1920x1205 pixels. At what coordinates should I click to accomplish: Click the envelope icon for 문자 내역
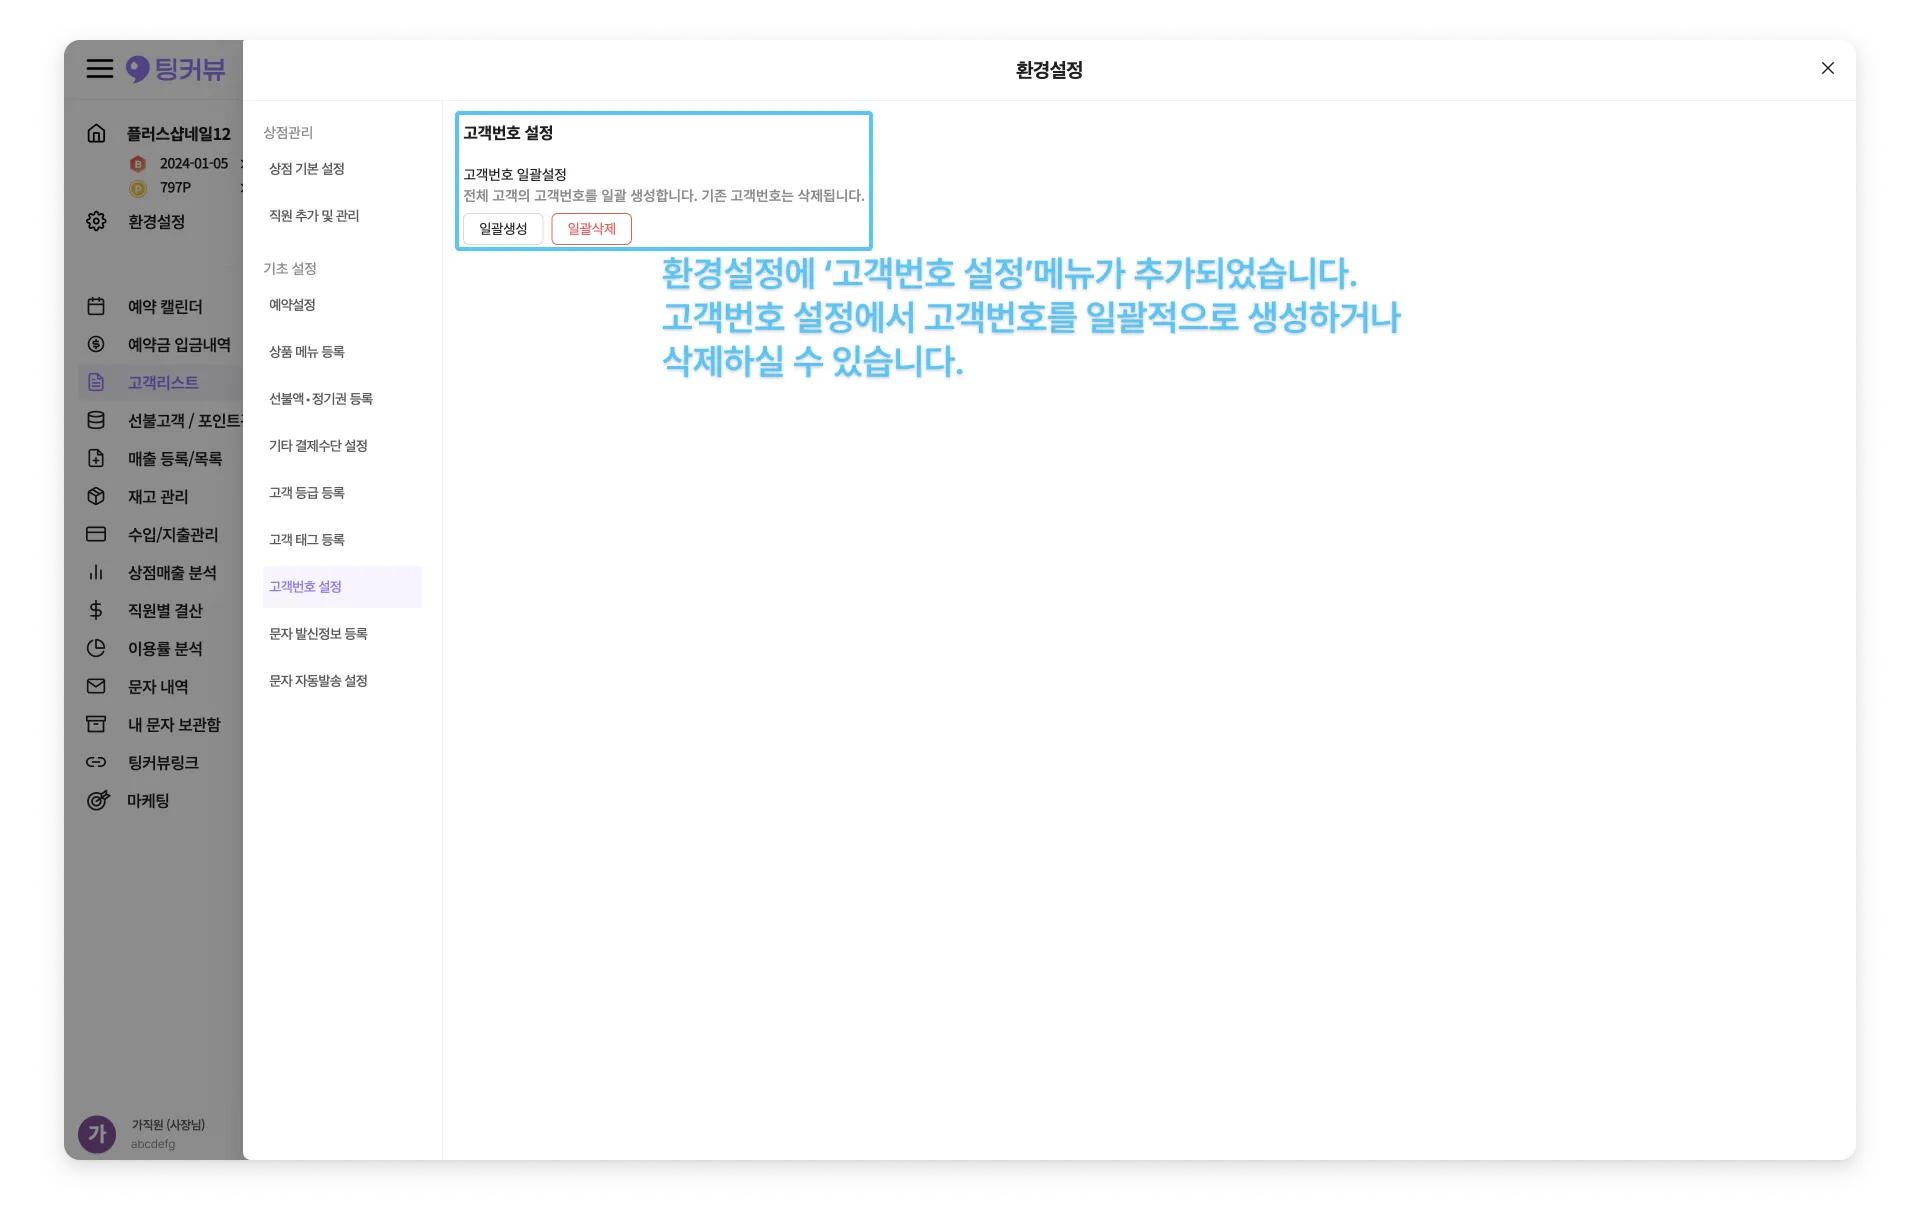tap(96, 686)
